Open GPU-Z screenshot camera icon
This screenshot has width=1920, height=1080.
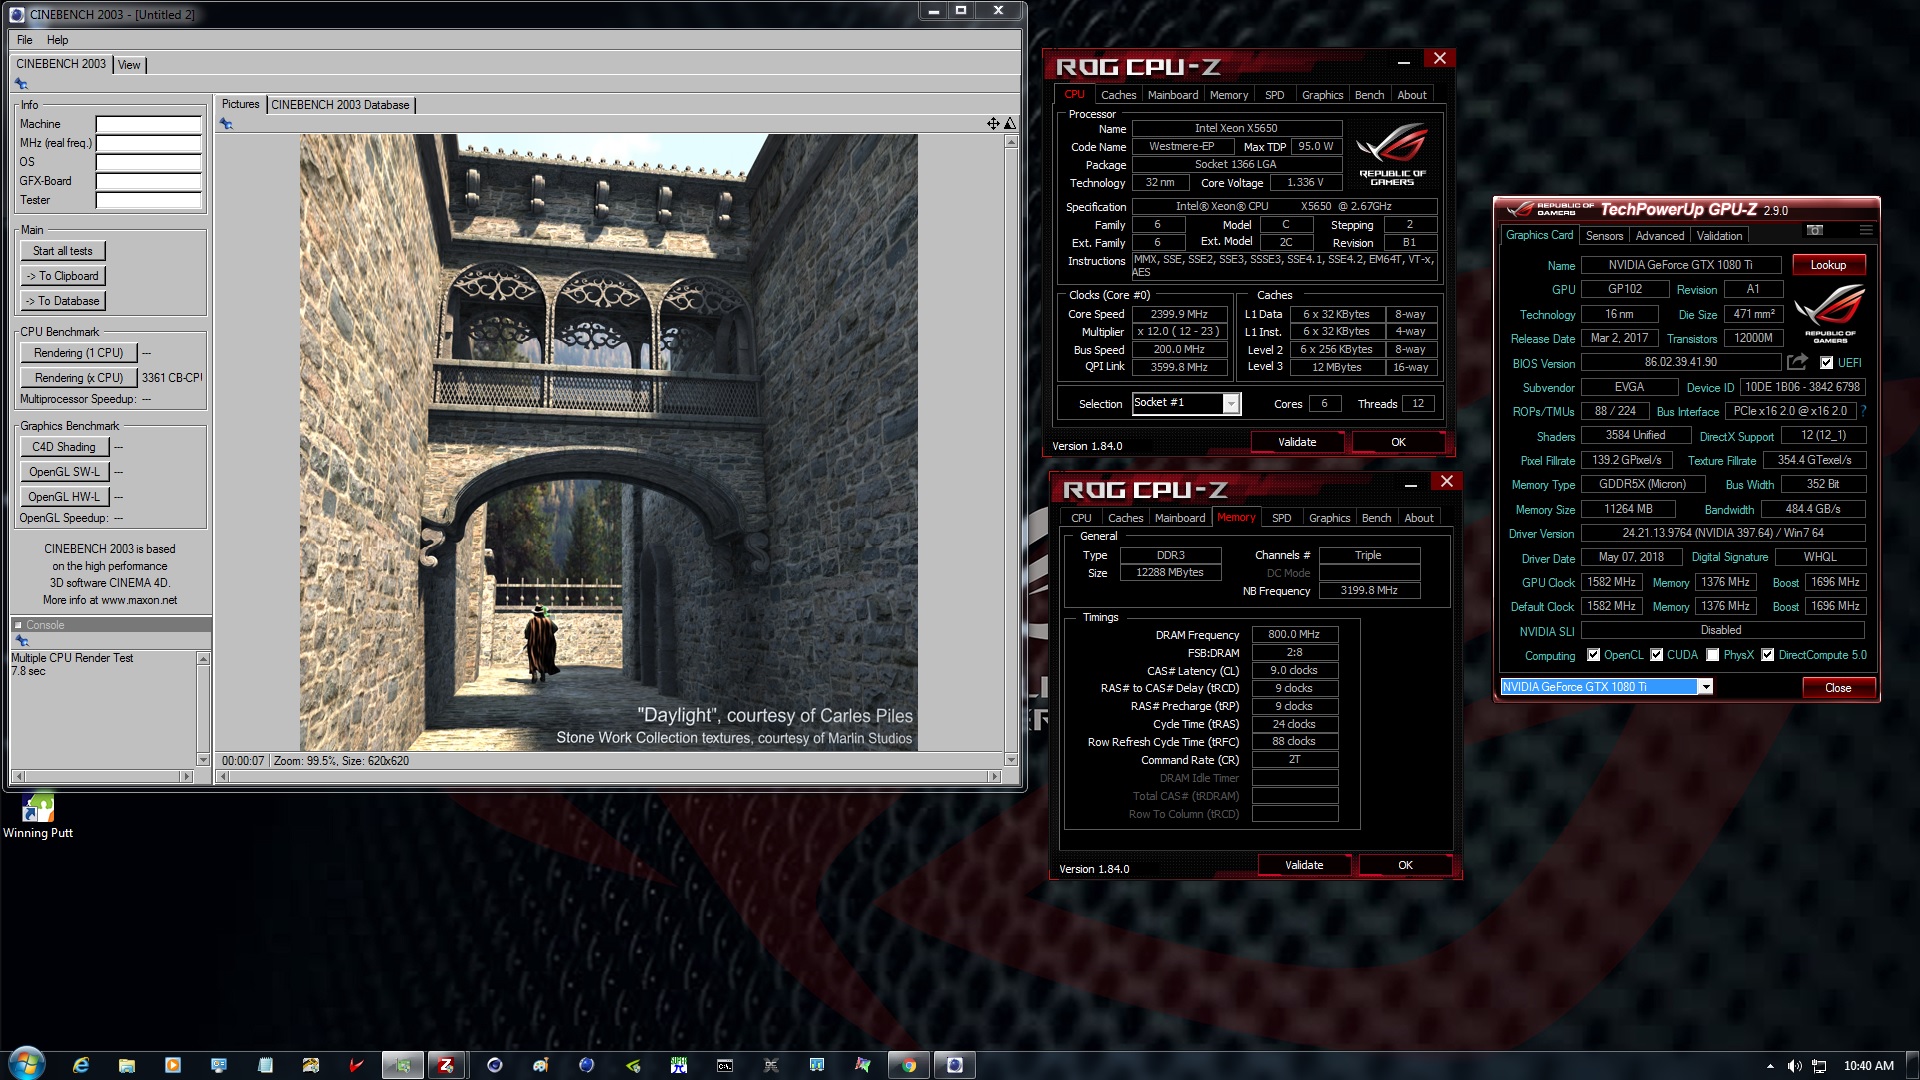point(1815,231)
